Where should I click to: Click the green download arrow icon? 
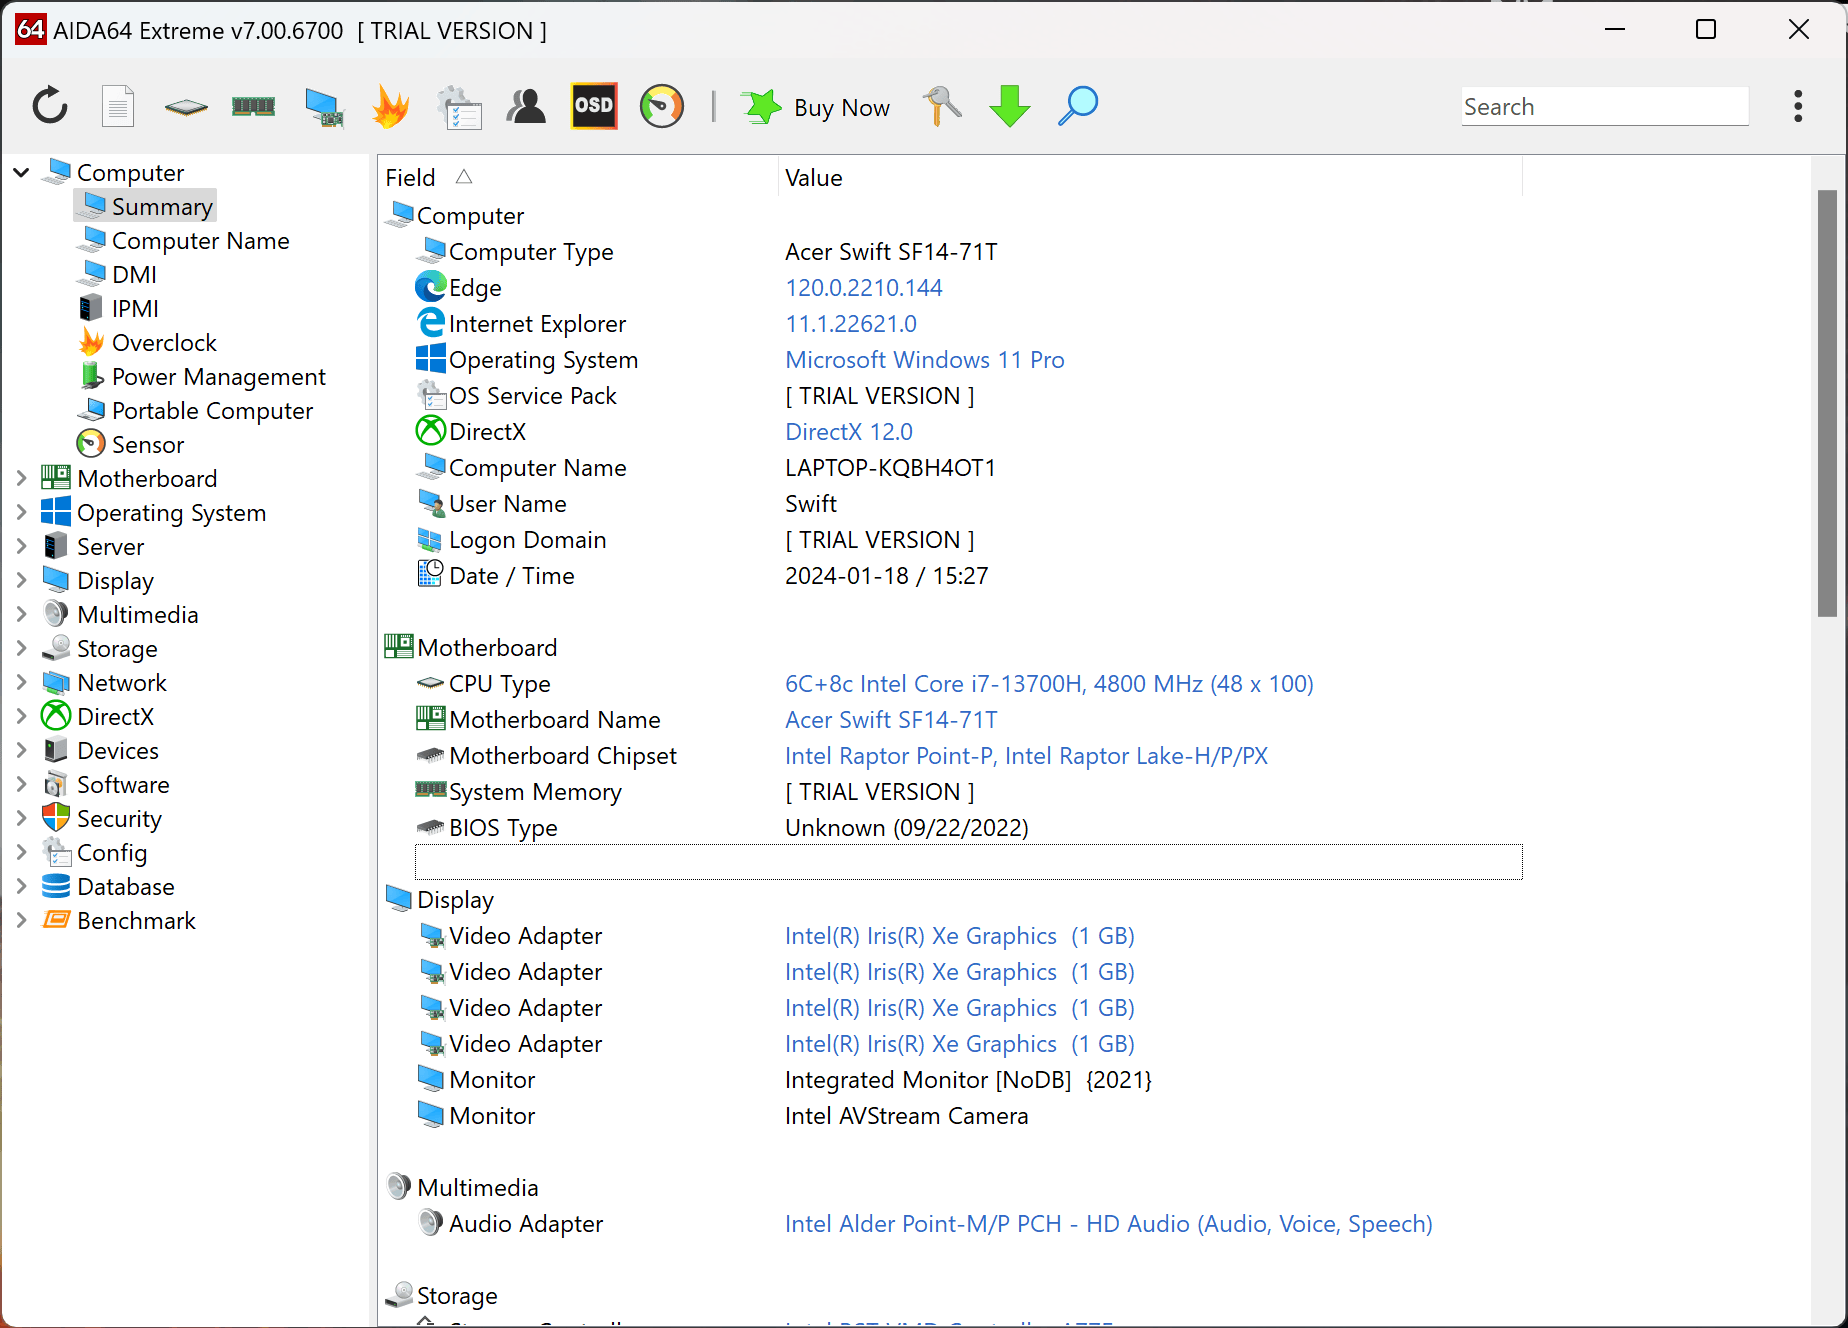click(1010, 106)
